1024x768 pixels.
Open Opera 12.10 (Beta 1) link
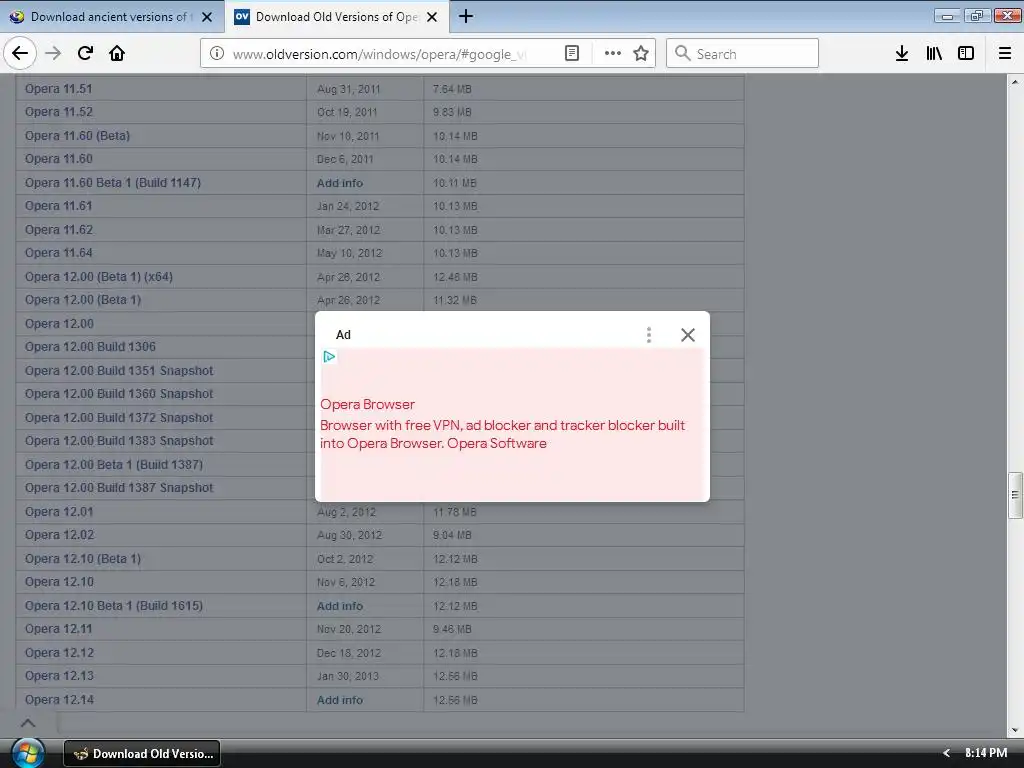click(82, 559)
